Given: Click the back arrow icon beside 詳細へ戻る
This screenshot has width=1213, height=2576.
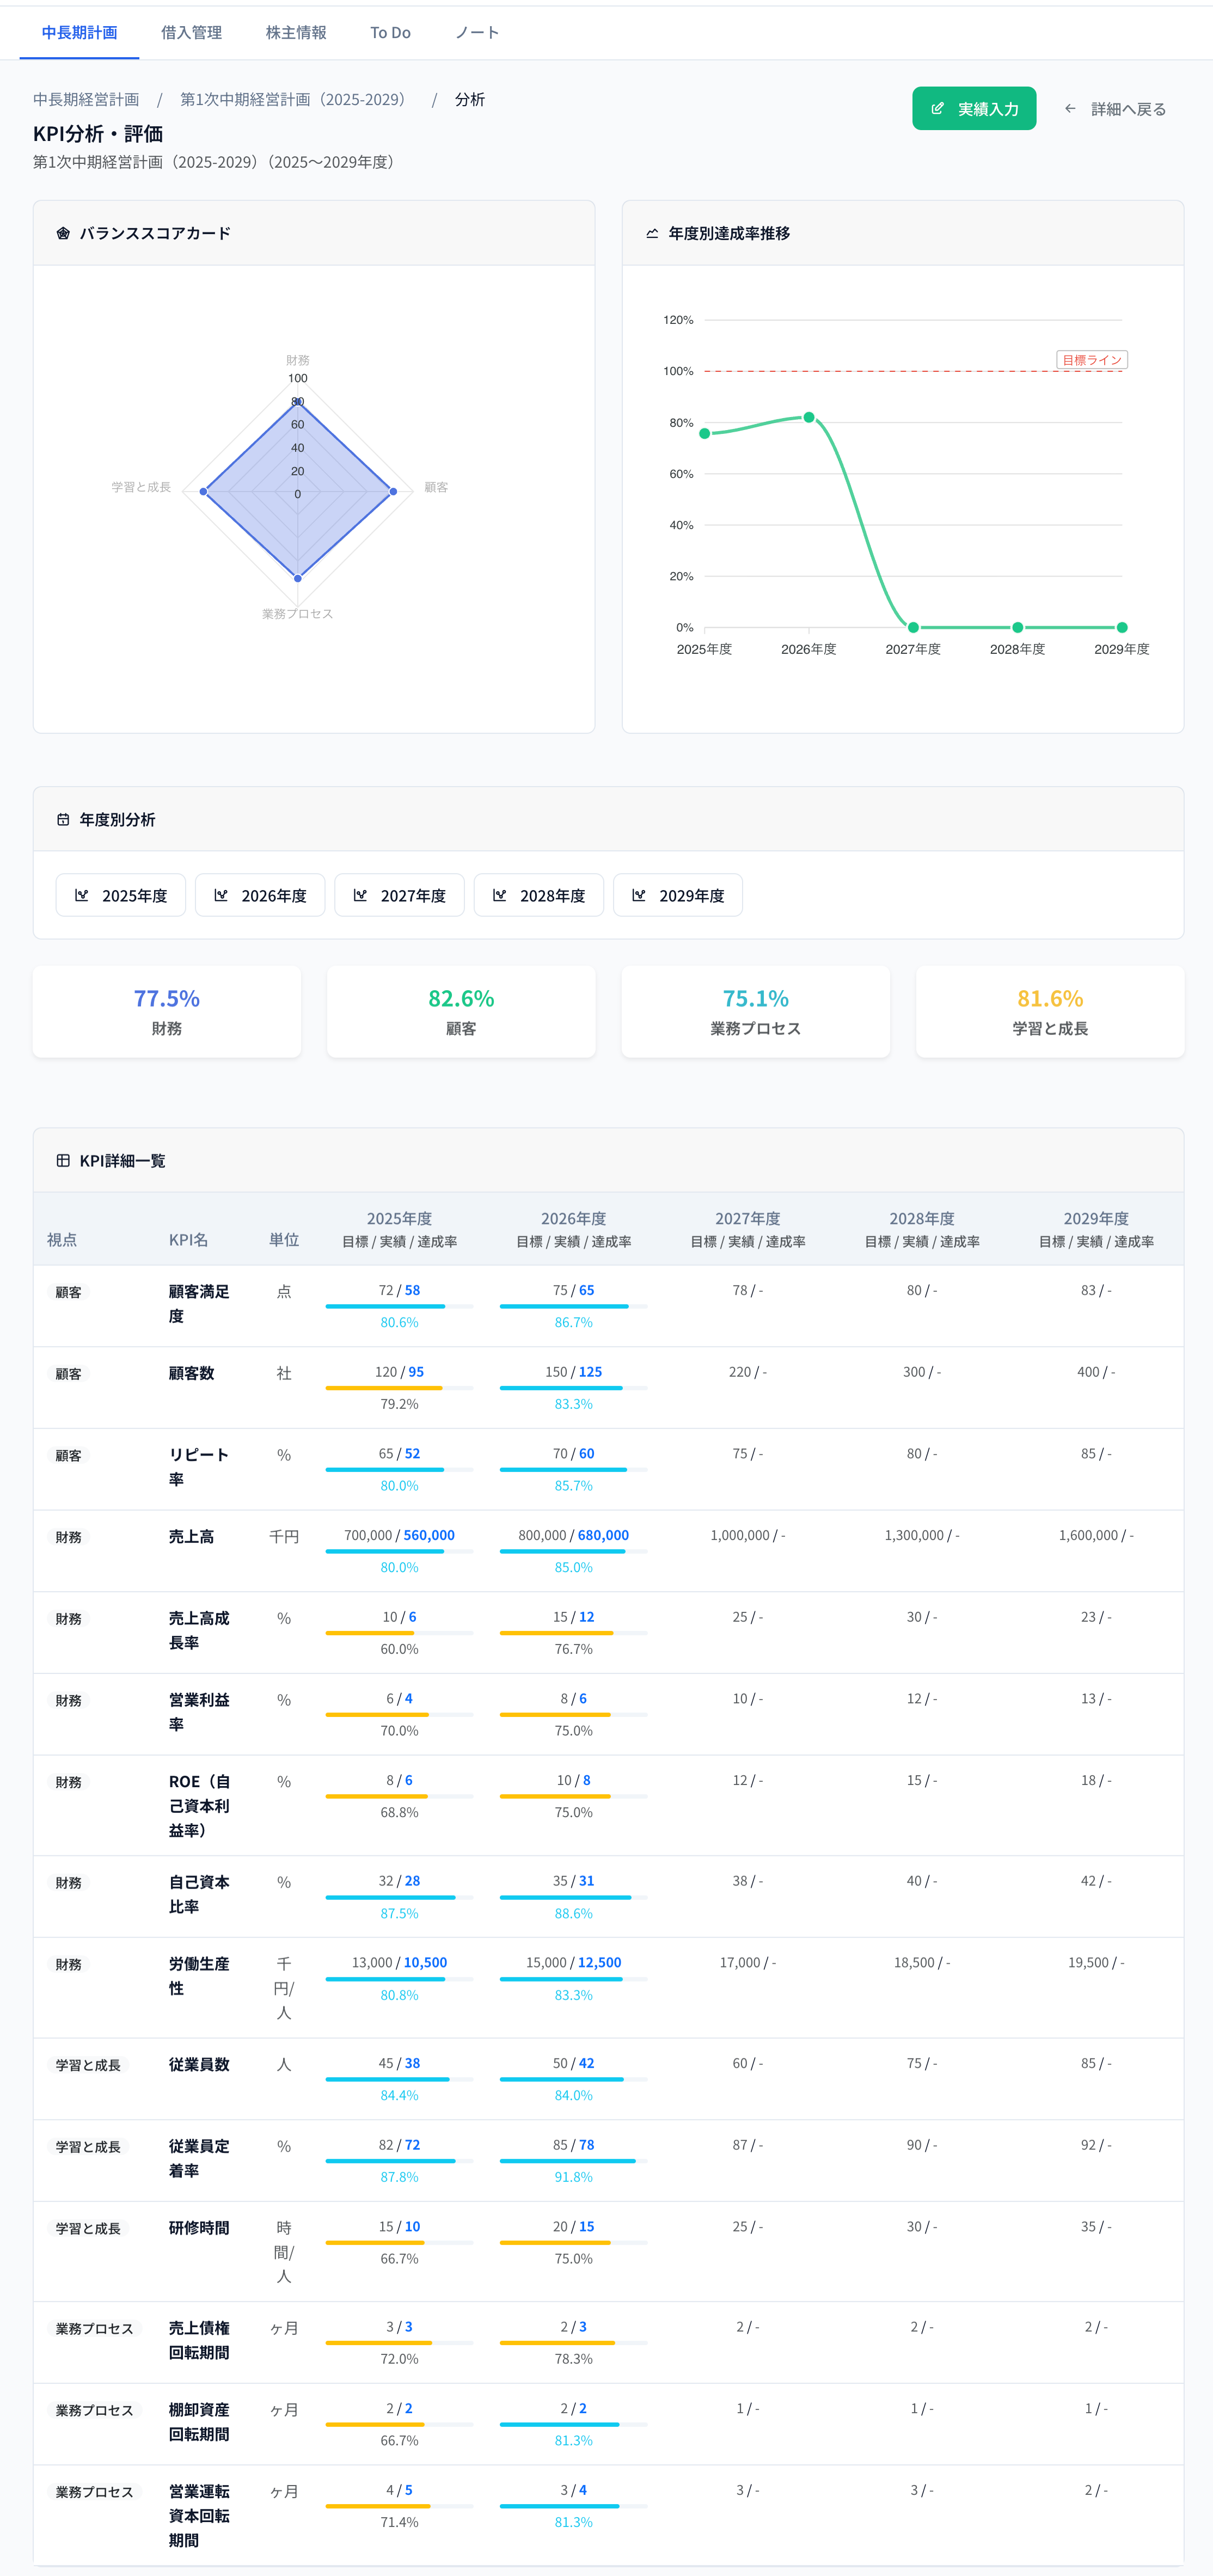Looking at the screenshot, I should (1070, 109).
